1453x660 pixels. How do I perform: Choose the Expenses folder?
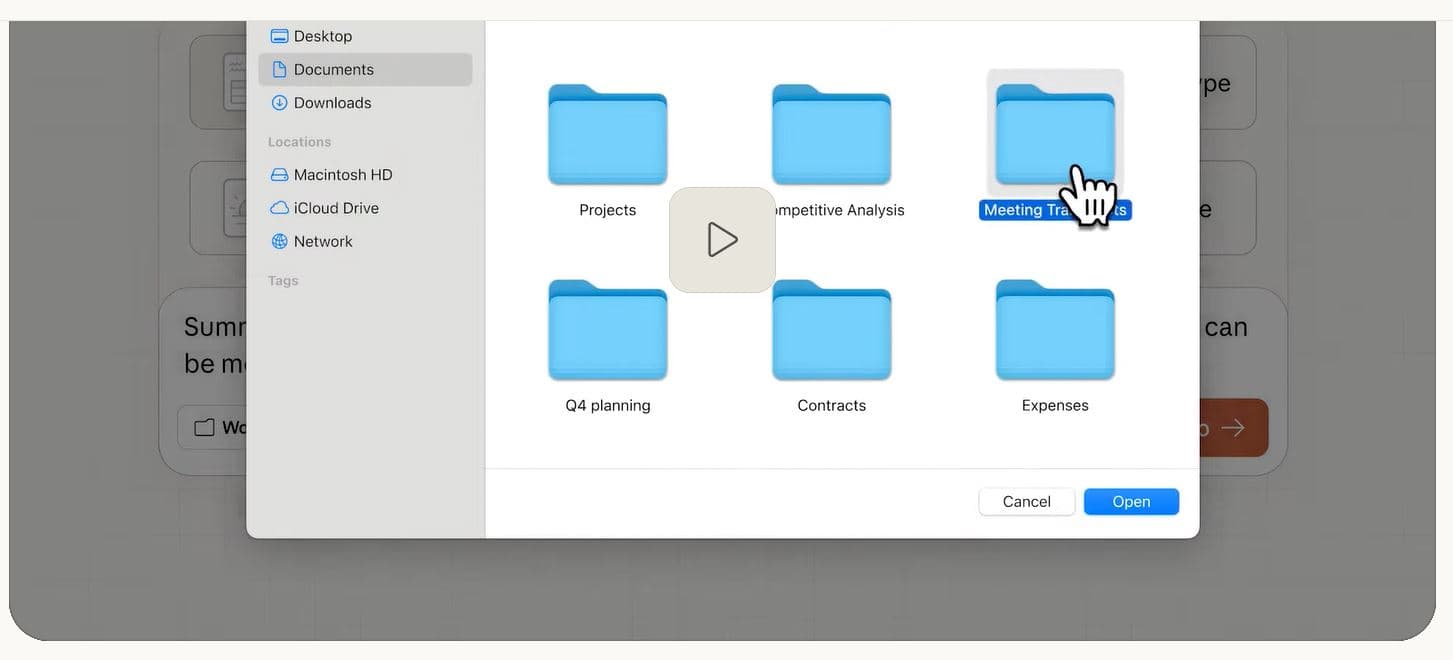(x=1055, y=331)
